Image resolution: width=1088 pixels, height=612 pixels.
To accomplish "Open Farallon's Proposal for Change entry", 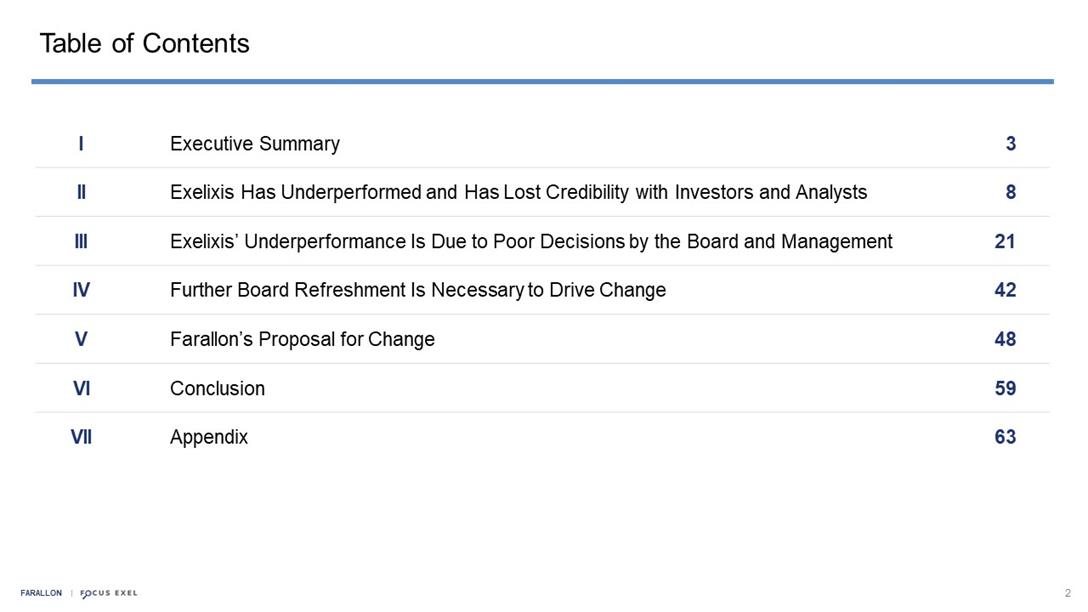I will point(302,339).
